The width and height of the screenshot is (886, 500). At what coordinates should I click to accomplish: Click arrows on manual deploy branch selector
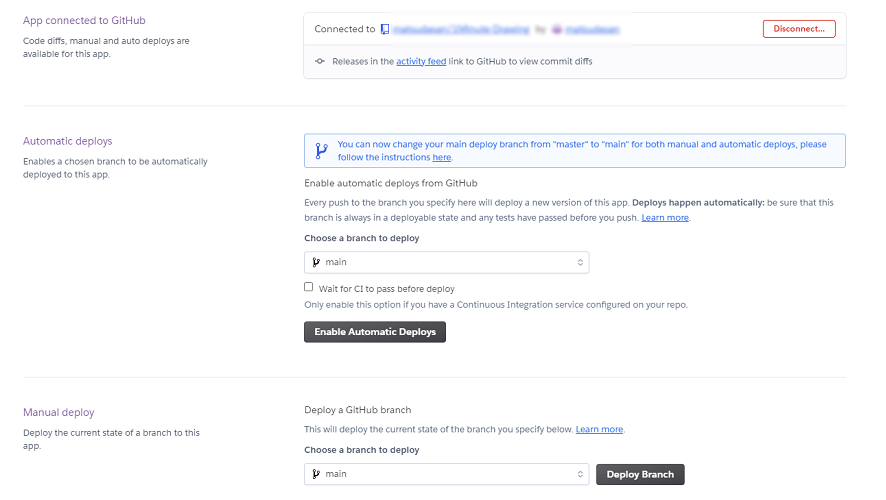pos(580,474)
